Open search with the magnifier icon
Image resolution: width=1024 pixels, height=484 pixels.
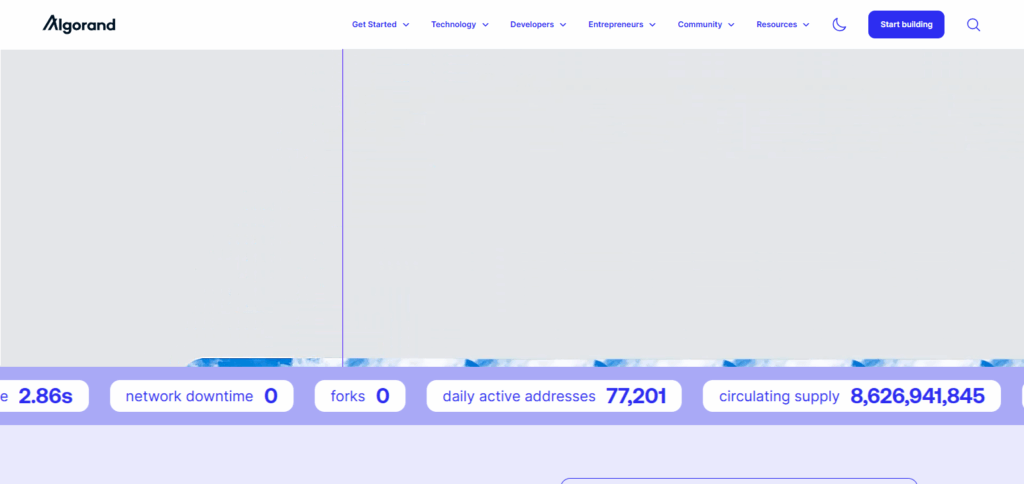pos(973,24)
